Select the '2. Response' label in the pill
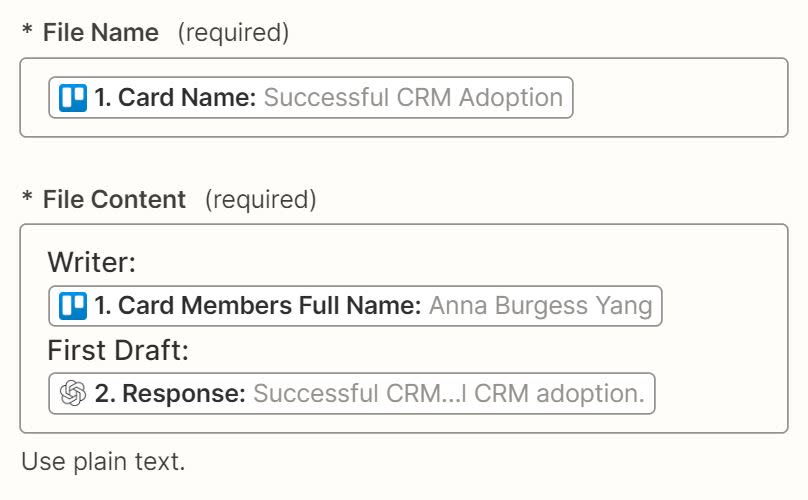Viewport: 808px width, 500px height. [170, 394]
